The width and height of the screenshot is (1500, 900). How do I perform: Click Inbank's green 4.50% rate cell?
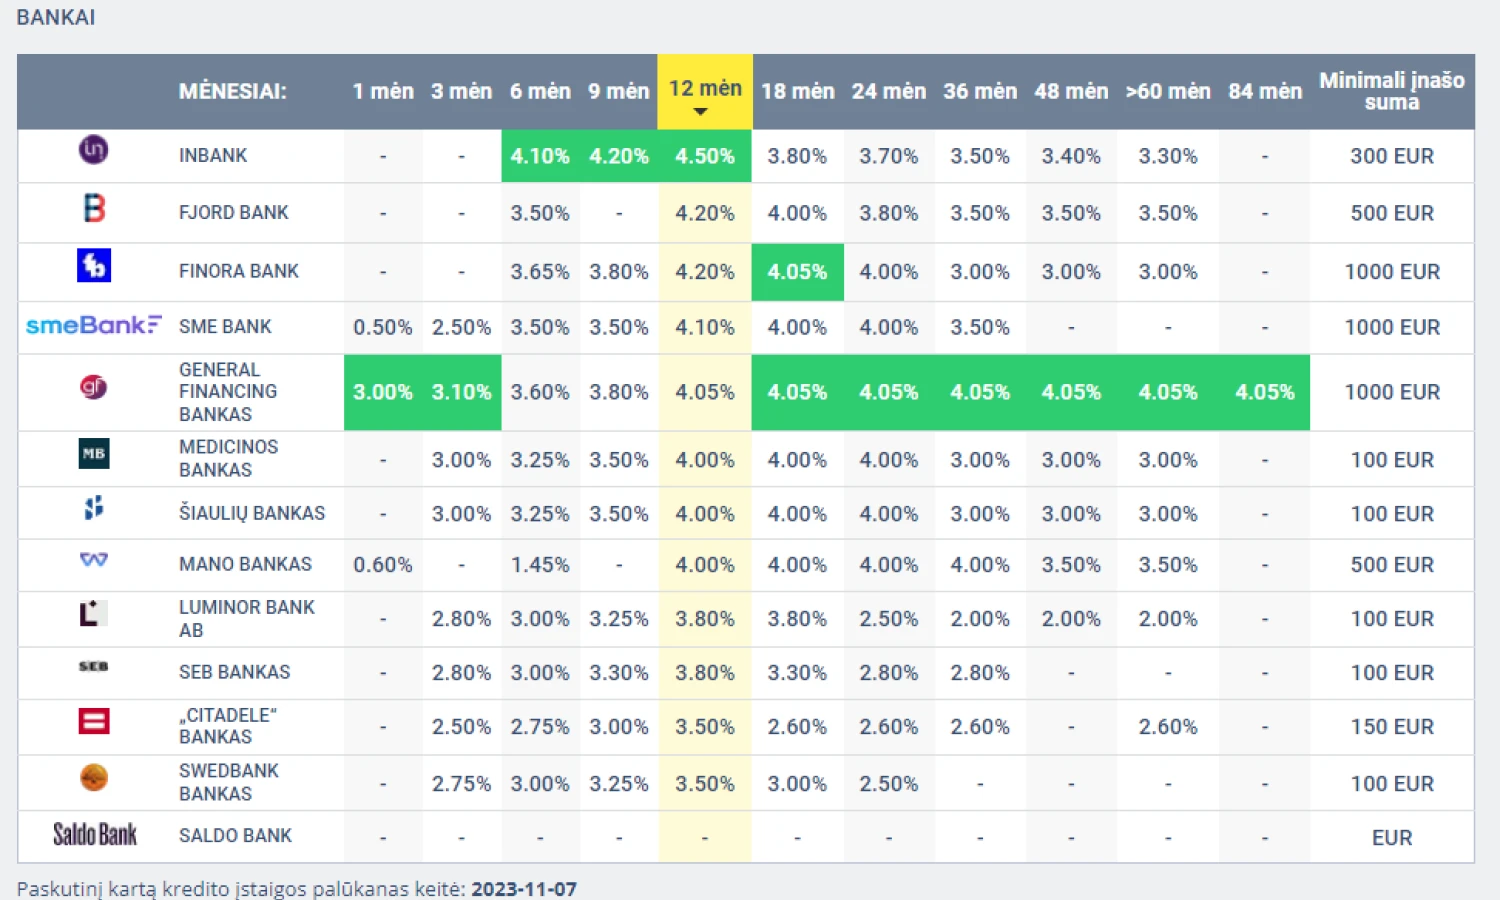(x=704, y=156)
